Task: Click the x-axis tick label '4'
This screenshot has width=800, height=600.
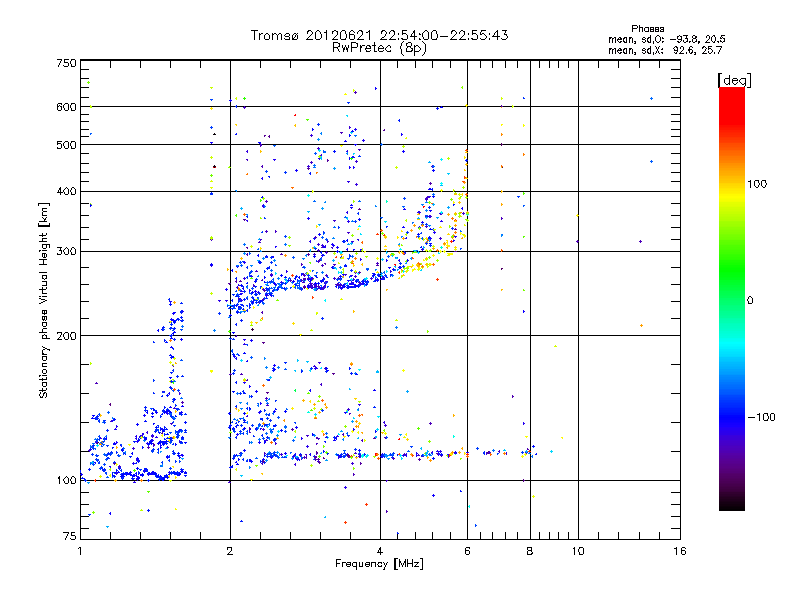Action: point(380,551)
